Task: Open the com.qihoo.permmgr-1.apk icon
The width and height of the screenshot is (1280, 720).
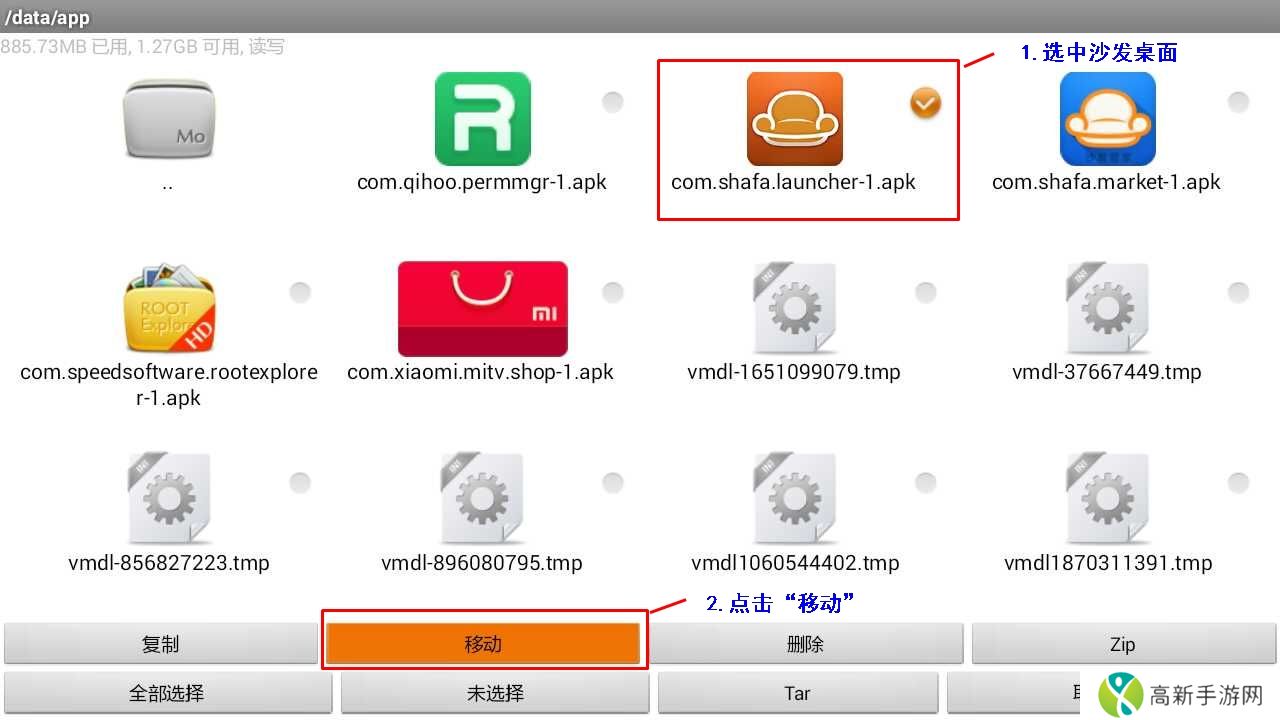Action: (x=482, y=119)
